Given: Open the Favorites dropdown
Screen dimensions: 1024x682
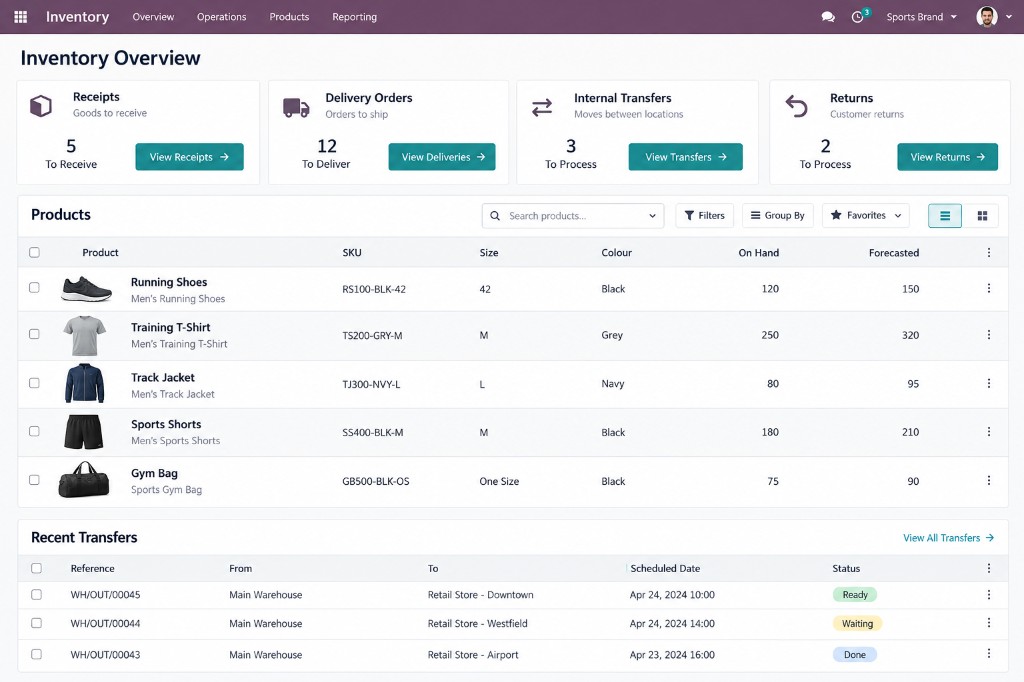Looking at the screenshot, I should (866, 216).
